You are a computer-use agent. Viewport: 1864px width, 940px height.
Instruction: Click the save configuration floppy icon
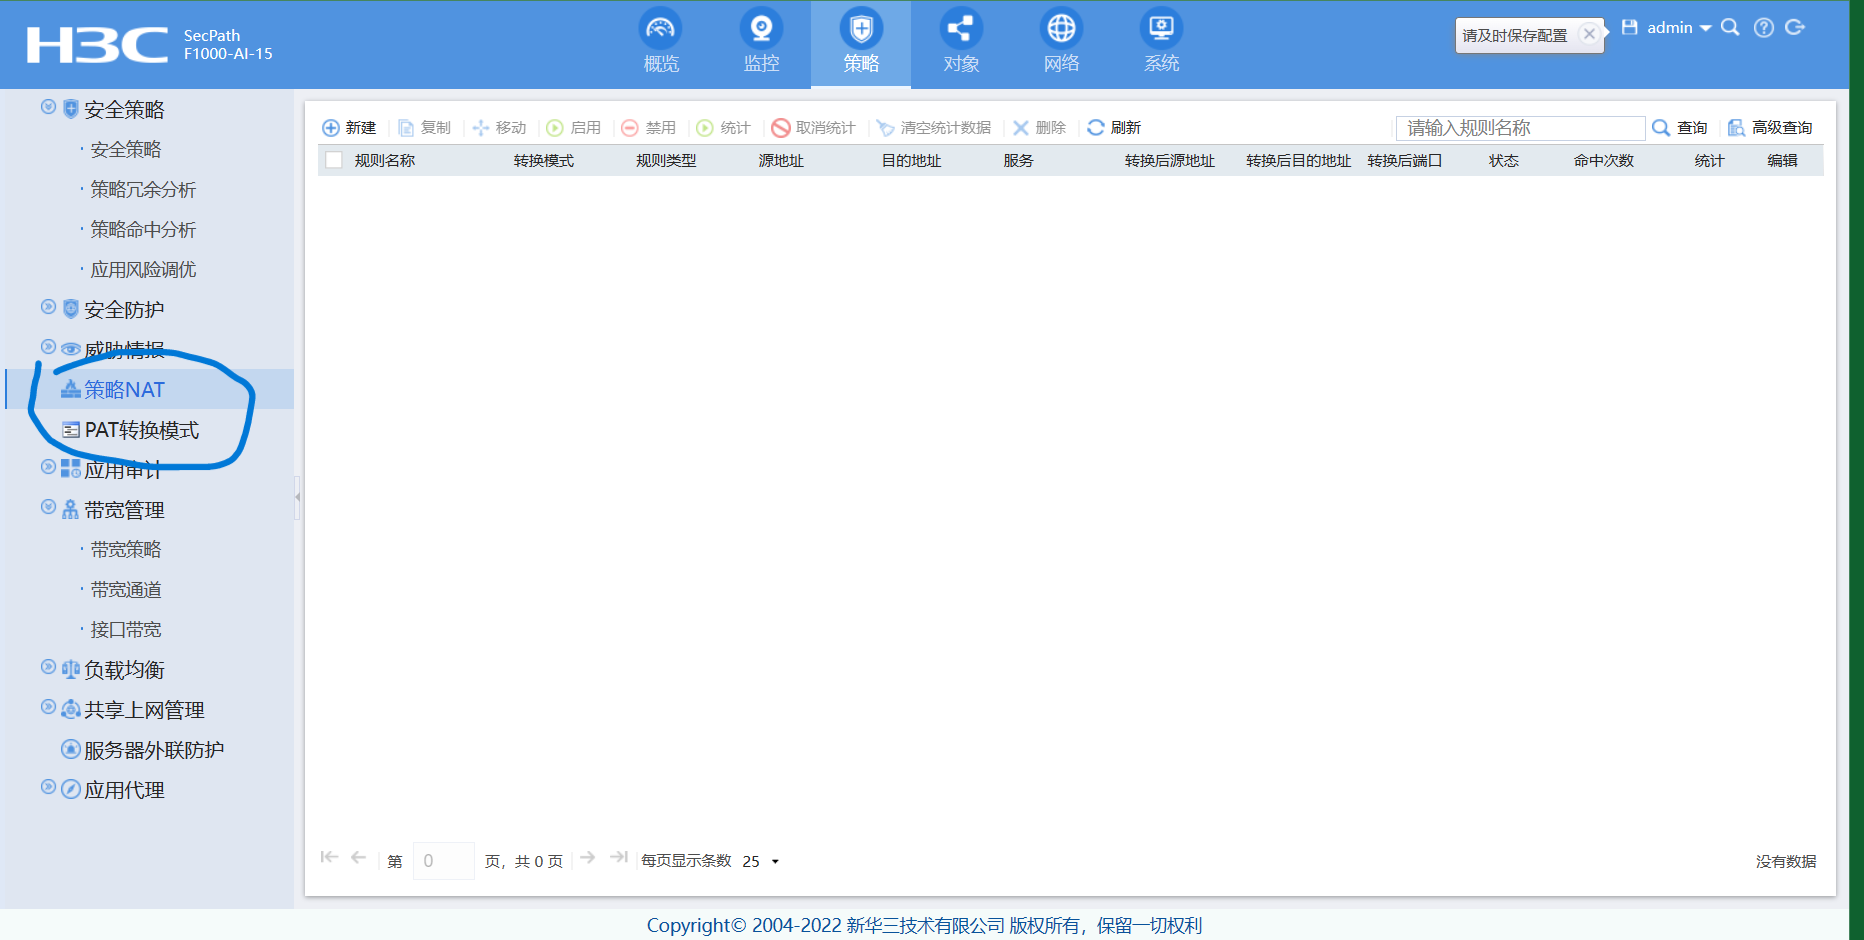1630,28
